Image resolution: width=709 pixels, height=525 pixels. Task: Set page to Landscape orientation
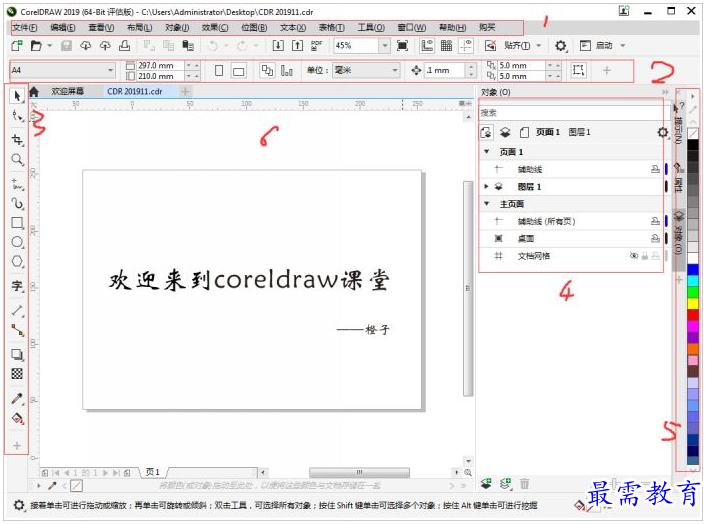tap(238, 71)
